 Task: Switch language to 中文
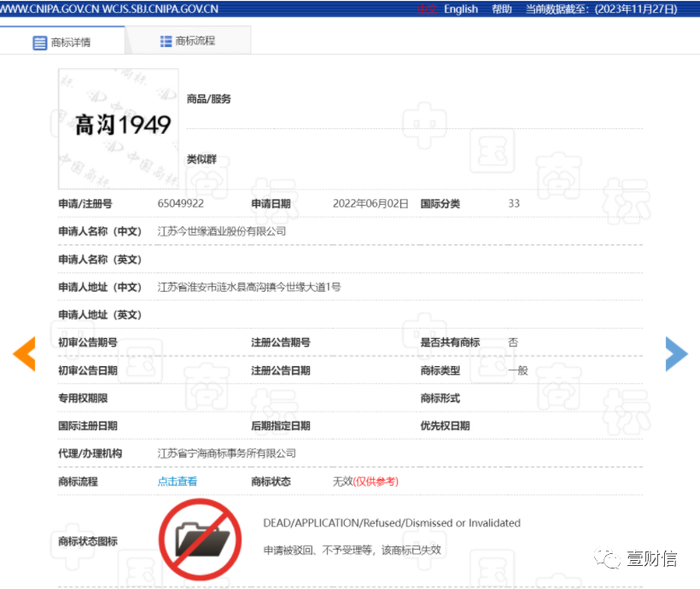(427, 9)
